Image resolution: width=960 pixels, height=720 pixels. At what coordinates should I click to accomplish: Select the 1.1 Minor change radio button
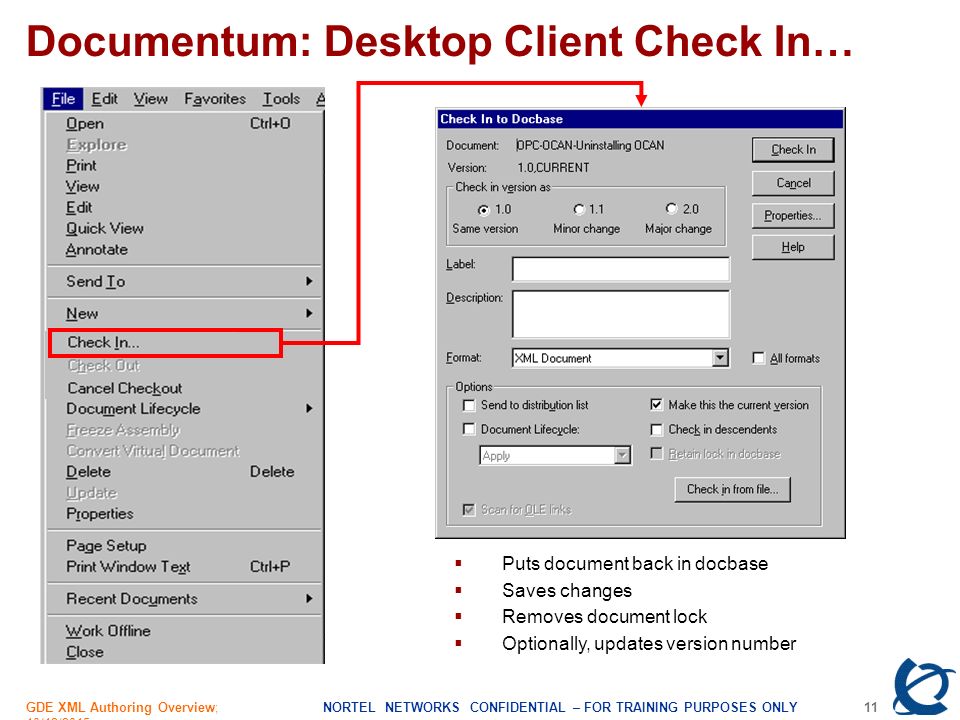point(579,209)
